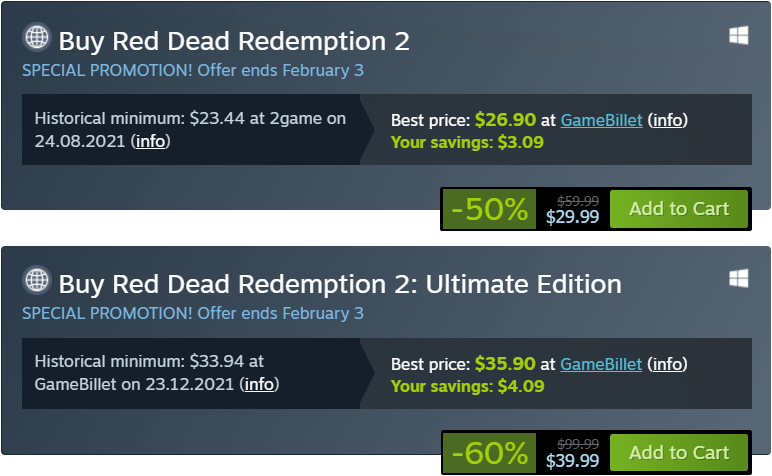The height and width of the screenshot is (476, 772).
Task: Add Red Dead Redemption 2 standard edition to cart
Action: click(679, 209)
